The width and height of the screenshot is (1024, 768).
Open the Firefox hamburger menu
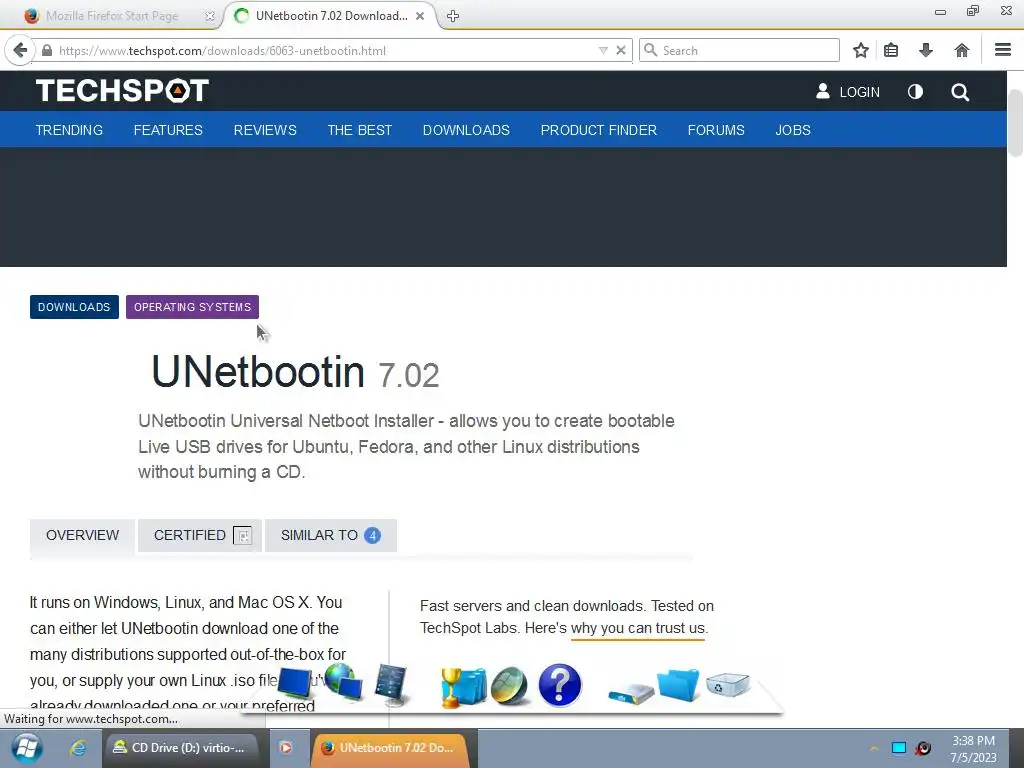(x=1003, y=50)
